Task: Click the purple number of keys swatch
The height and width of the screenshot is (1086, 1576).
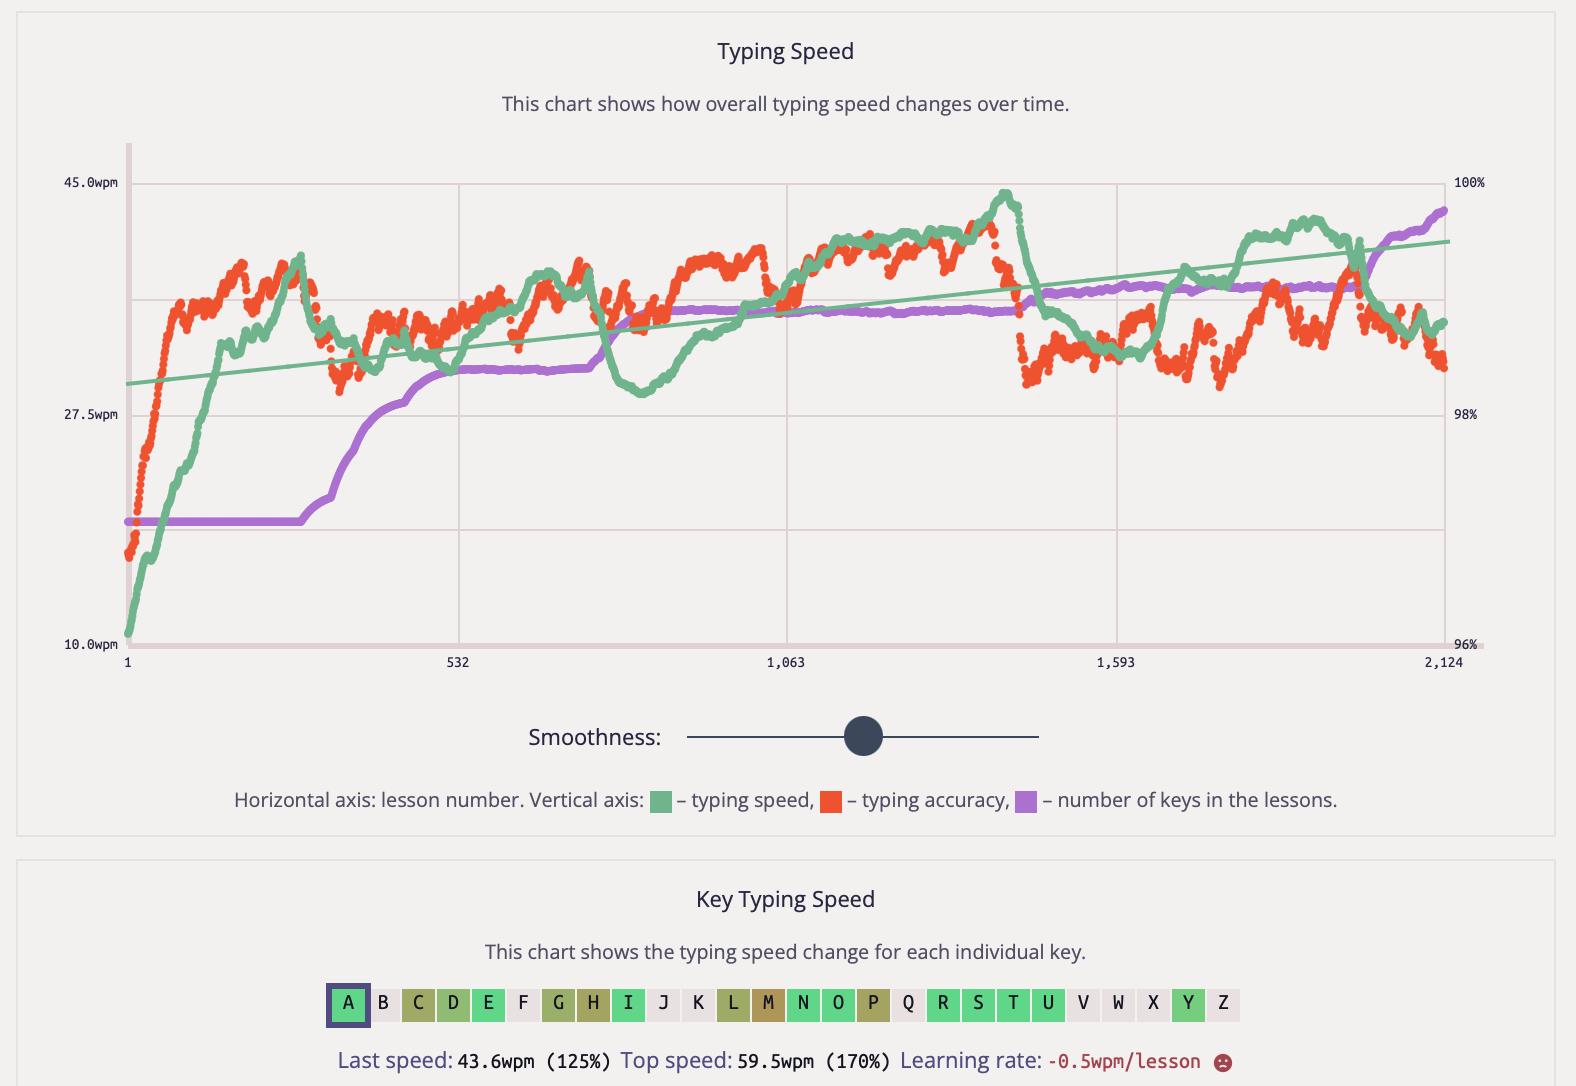Action: pyautogui.click(x=1026, y=802)
